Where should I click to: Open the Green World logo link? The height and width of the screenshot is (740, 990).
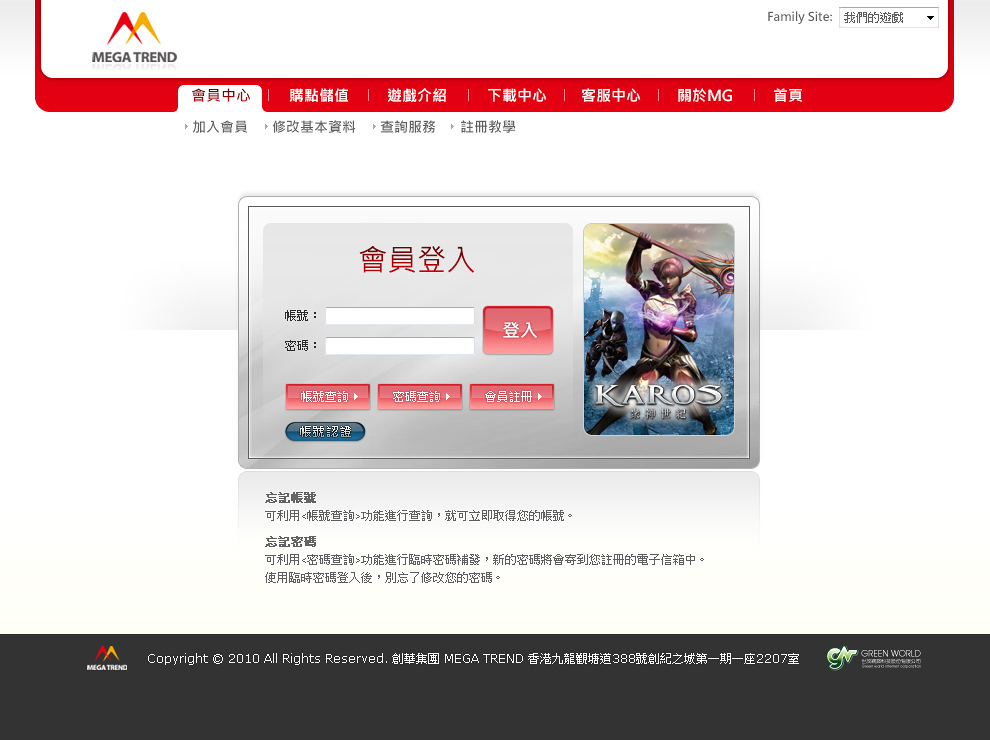pos(874,658)
